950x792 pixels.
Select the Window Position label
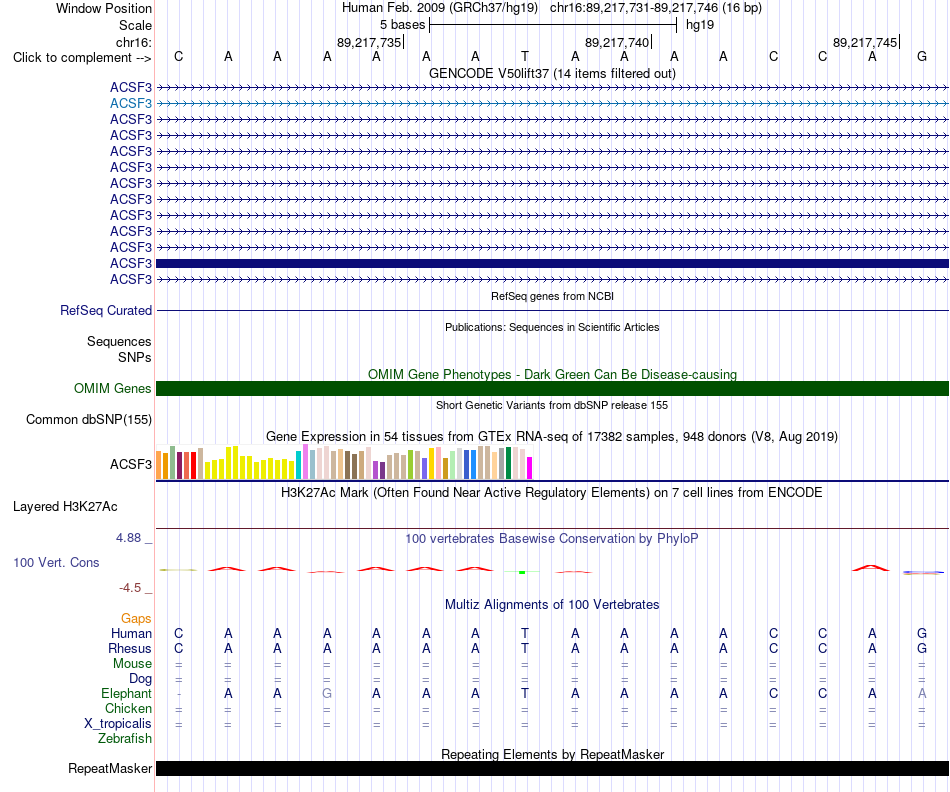[x=104, y=8]
